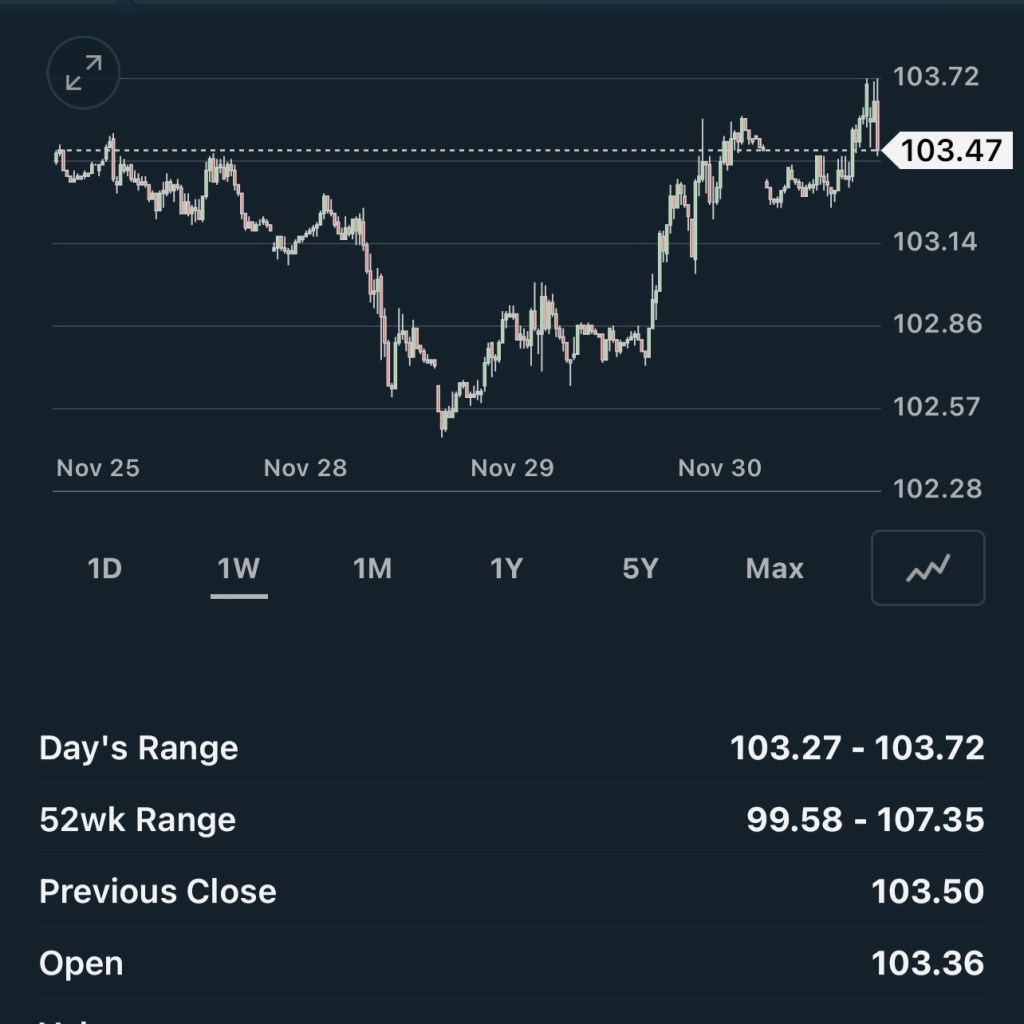Show Max time range chart
The image size is (1024, 1024).
[774, 569]
